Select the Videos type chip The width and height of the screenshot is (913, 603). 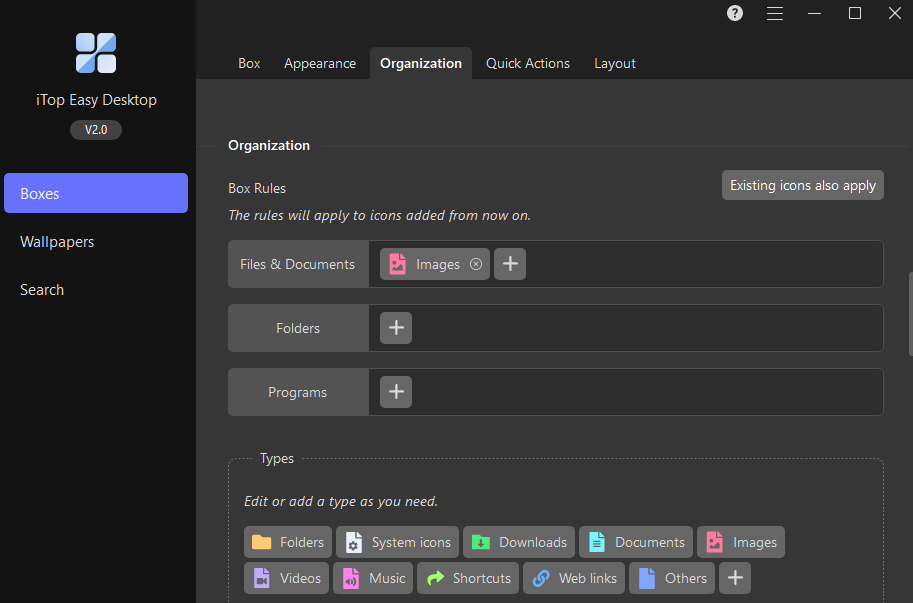(288, 578)
